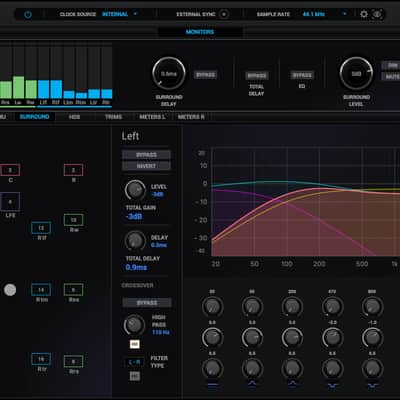The height and width of the screenshot is (400, 400).
Task: Toggle the blue power icon
Action: pyautogui.click(x=28, y=14)
